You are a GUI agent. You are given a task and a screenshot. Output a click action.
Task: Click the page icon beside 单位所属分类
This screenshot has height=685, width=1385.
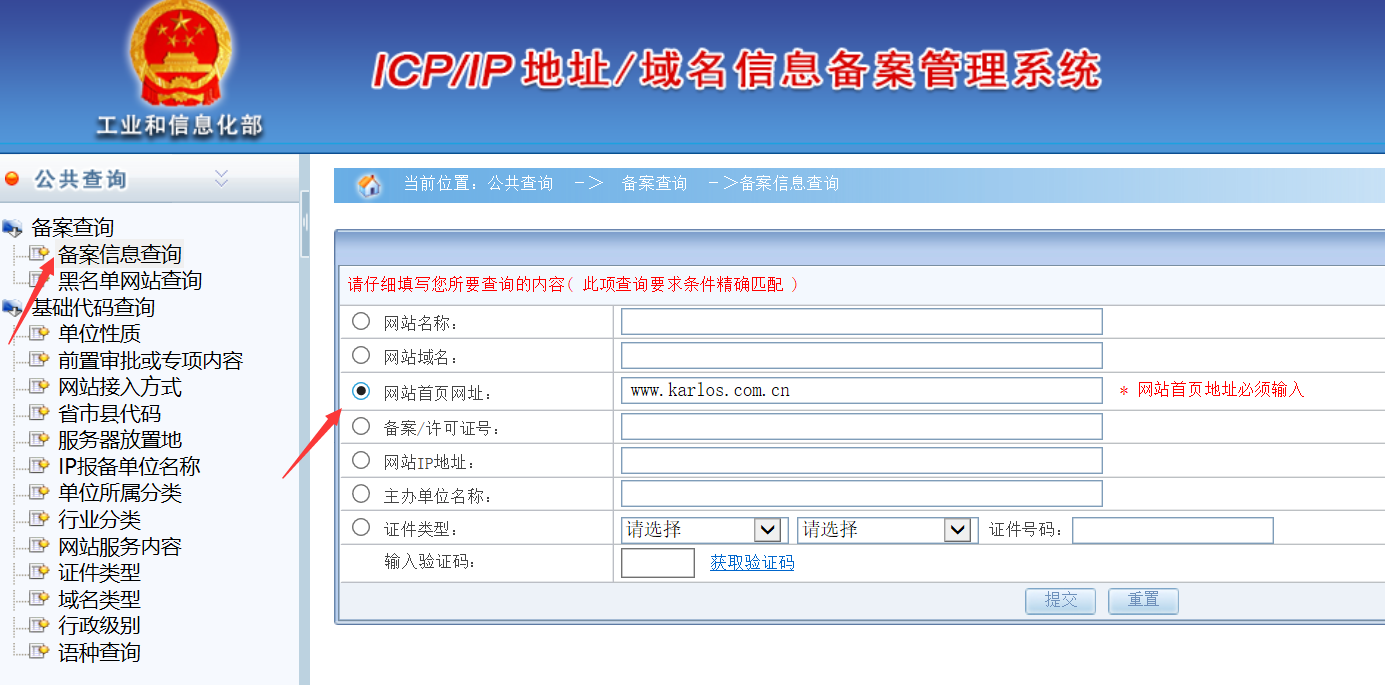coord(39,493)
